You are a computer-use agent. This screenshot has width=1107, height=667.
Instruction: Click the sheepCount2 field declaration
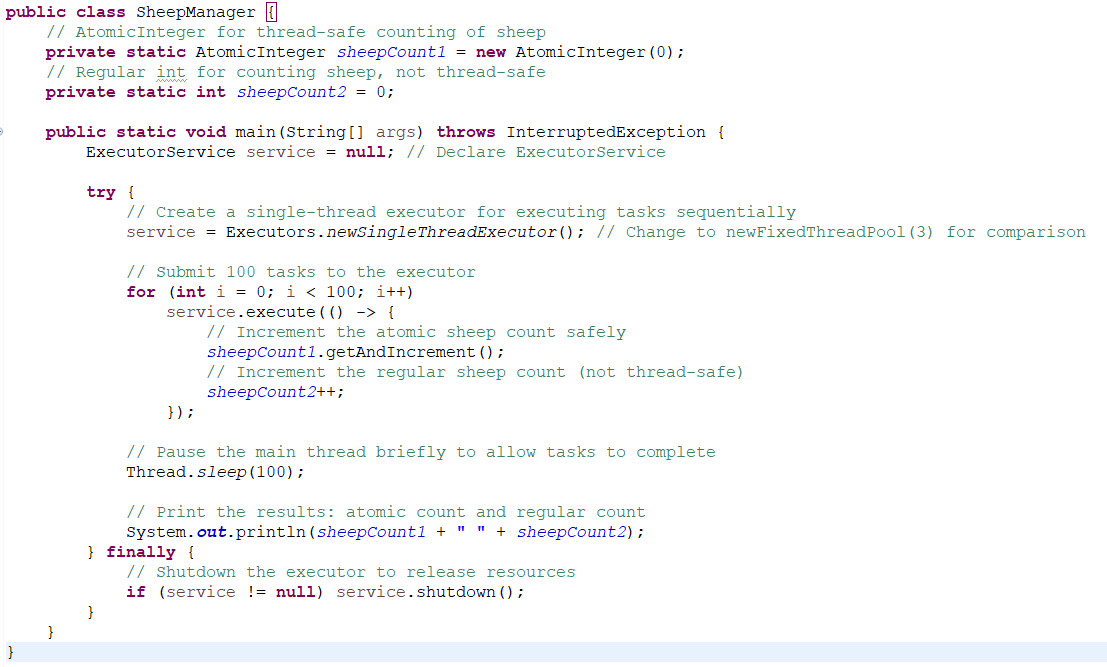(291, 91)
